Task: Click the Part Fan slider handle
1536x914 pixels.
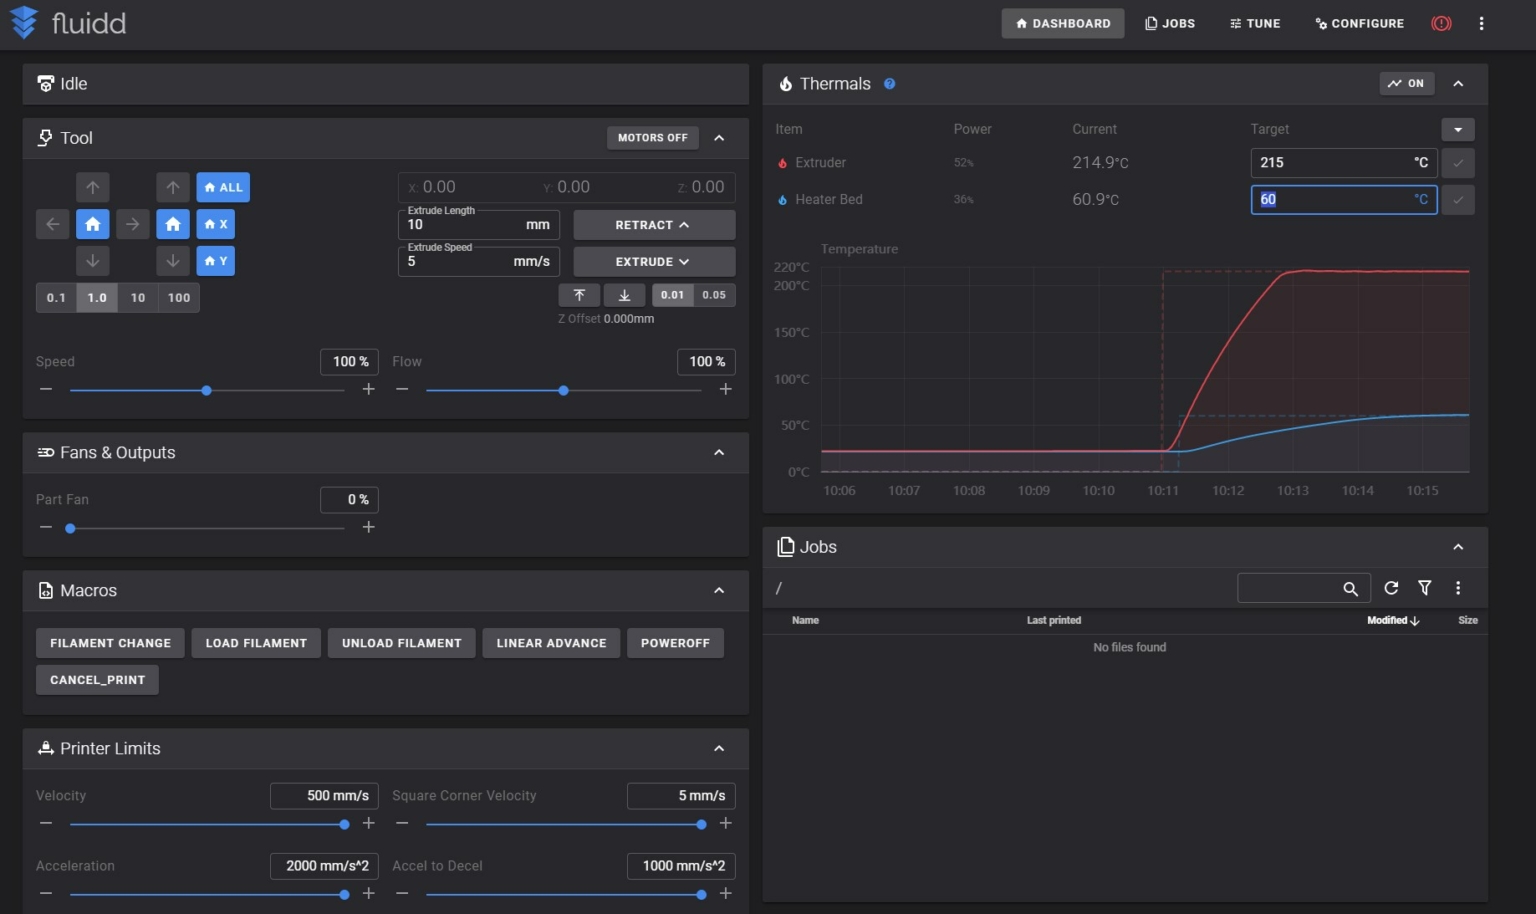Action: point(70,528)
